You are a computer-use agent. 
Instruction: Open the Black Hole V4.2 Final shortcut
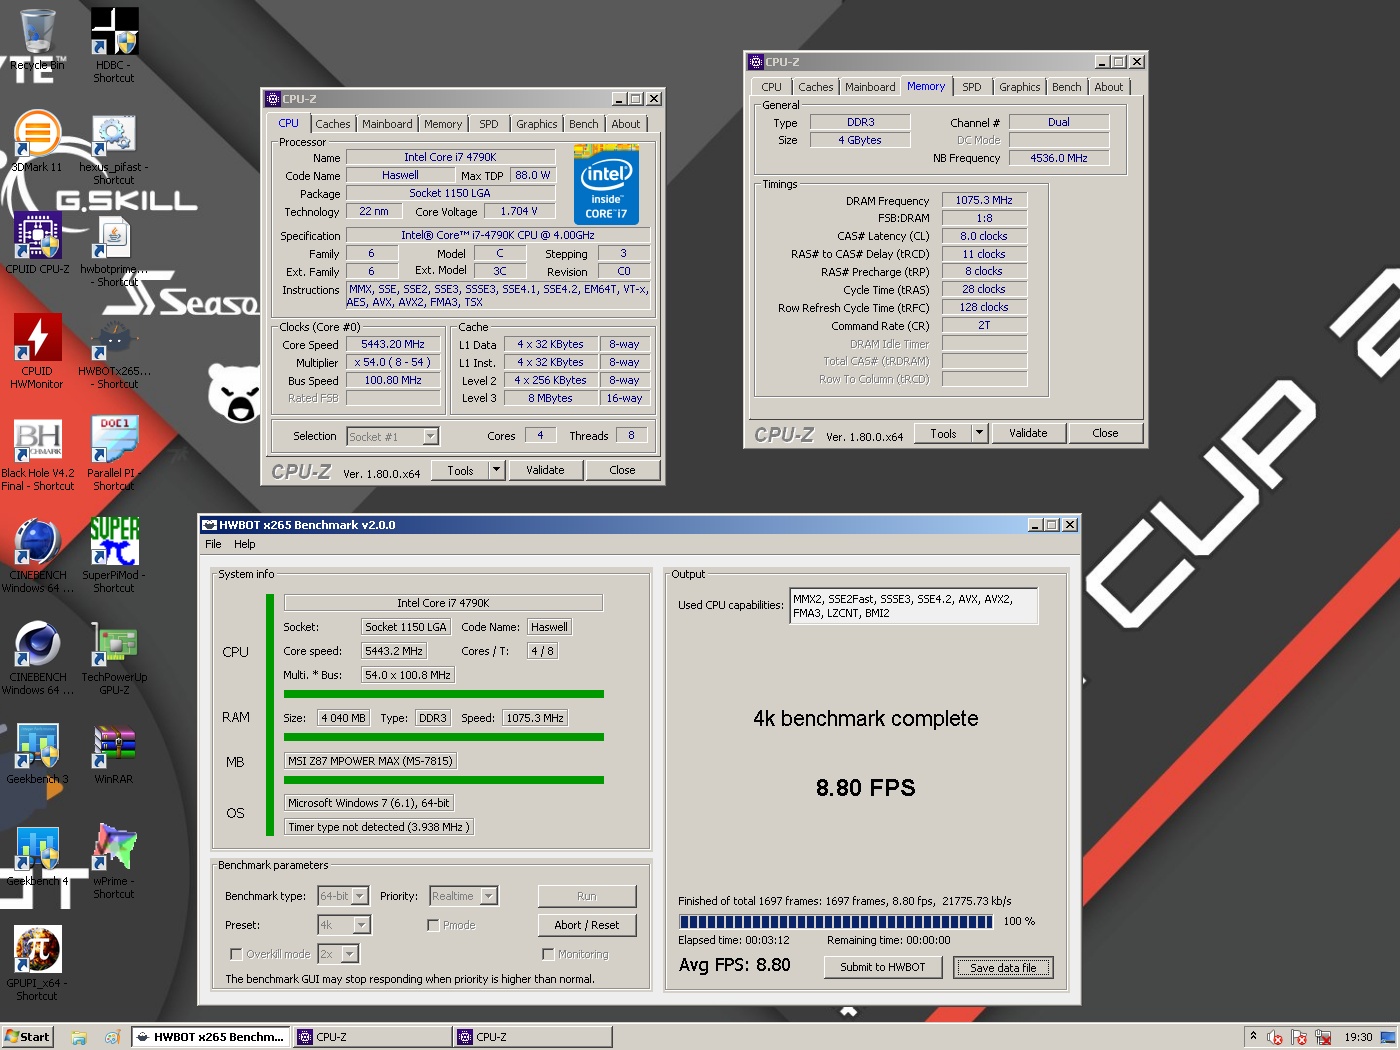point(38,454)
